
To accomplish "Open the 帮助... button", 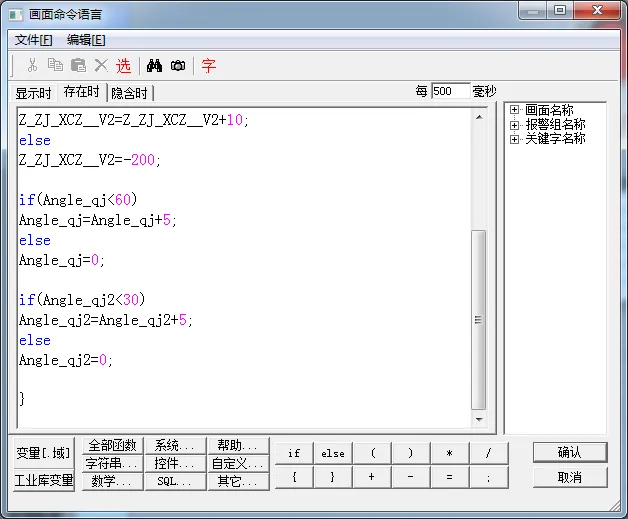I will (238, 445).
